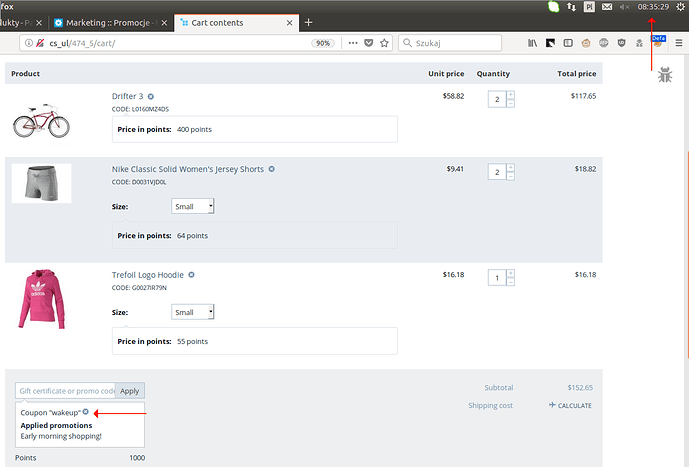This screenshot has height=467, width=689.
Task: Select the Subtotal $152.65 value
Action: pos(580,387)
